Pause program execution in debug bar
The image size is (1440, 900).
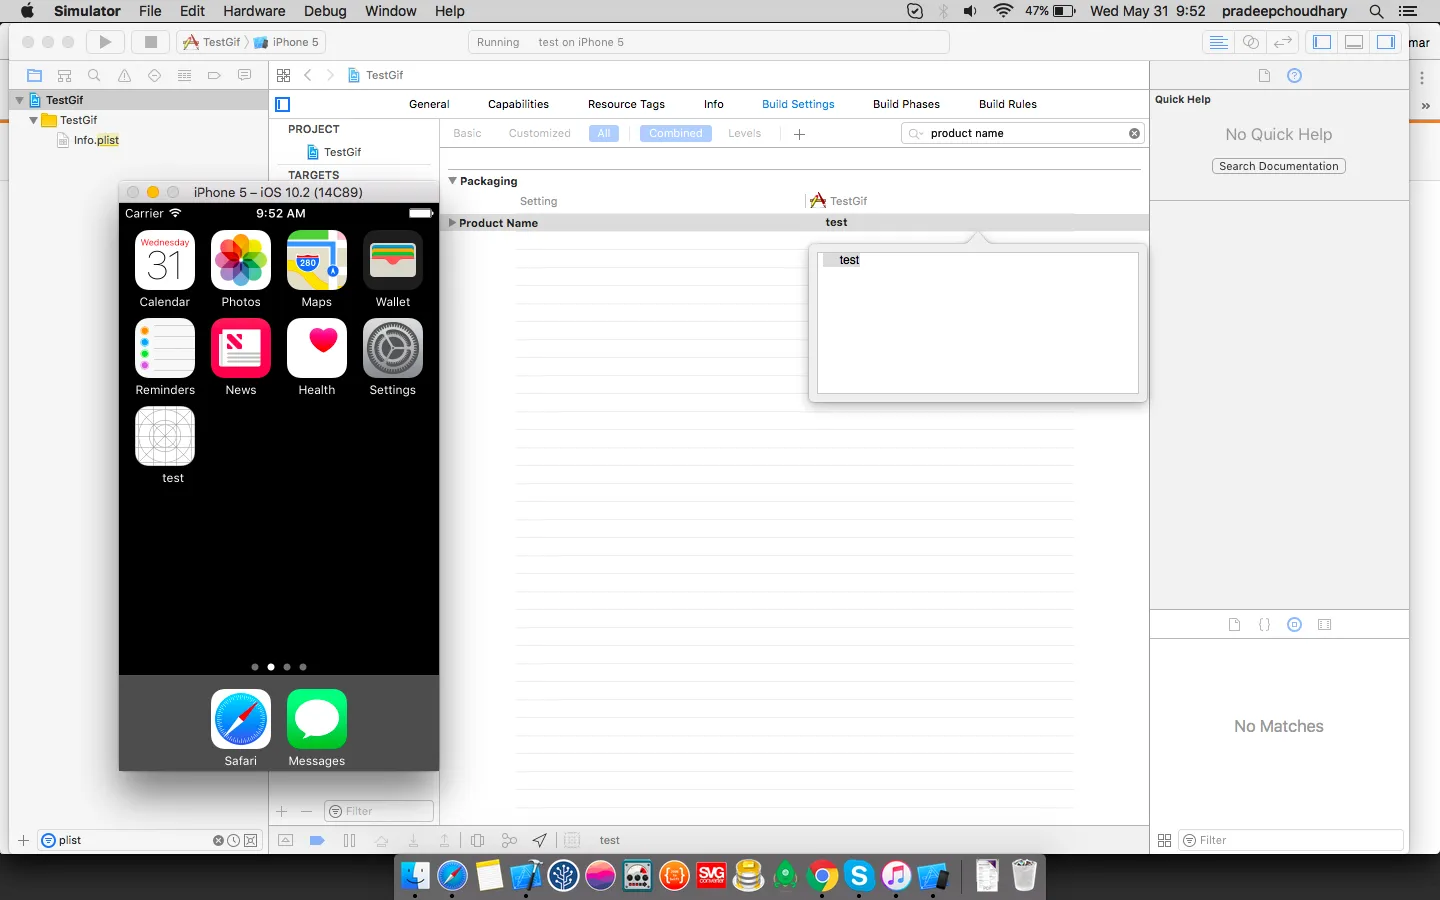[349, 841]
